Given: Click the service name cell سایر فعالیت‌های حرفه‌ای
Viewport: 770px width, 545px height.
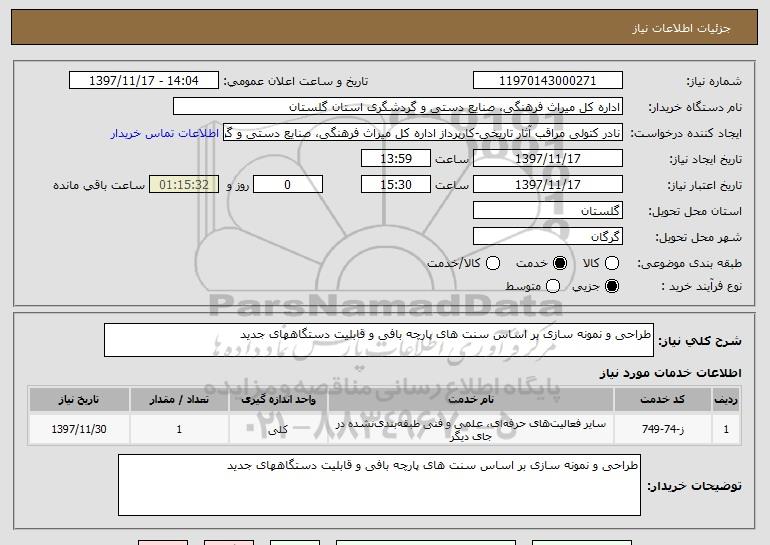Looking at the screenshot, I should 470,429.
